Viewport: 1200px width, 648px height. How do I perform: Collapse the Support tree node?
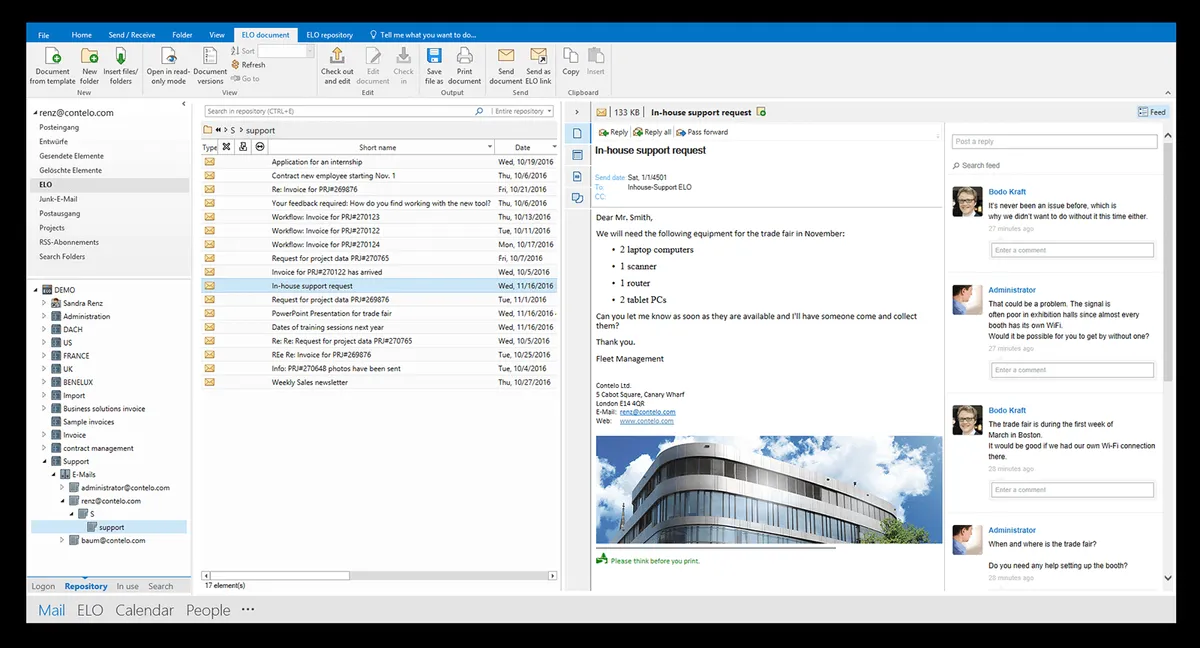tap(44, 461)
